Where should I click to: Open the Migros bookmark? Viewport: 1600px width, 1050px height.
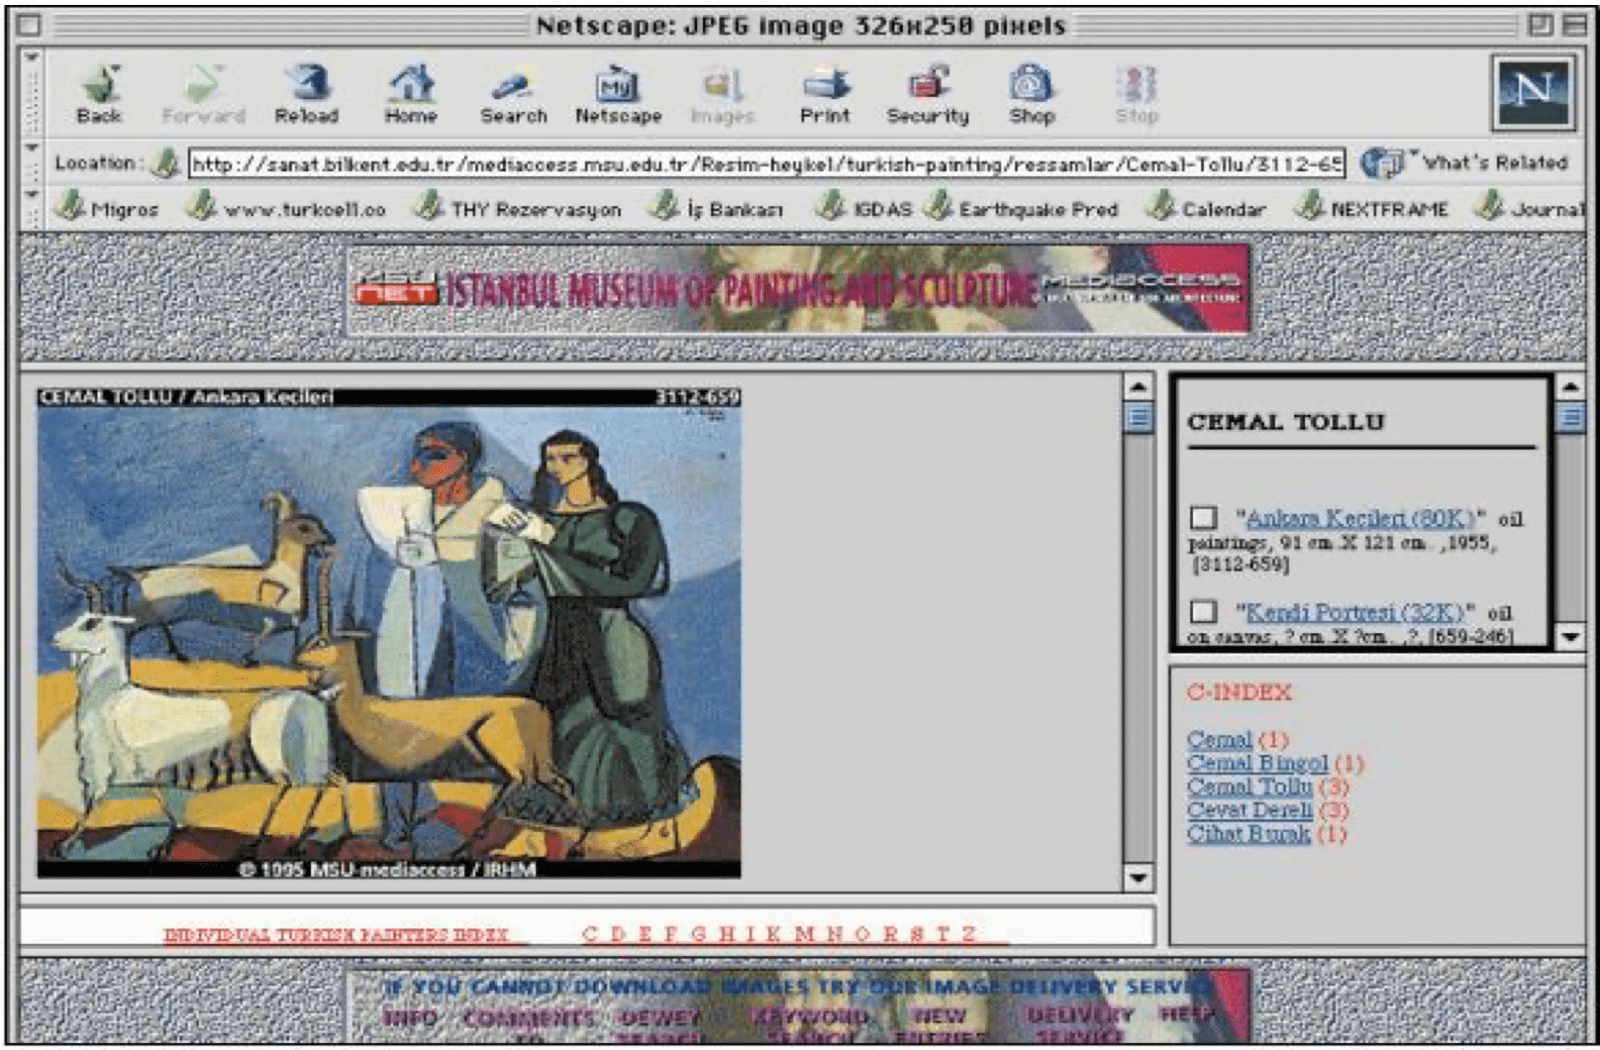107,208
